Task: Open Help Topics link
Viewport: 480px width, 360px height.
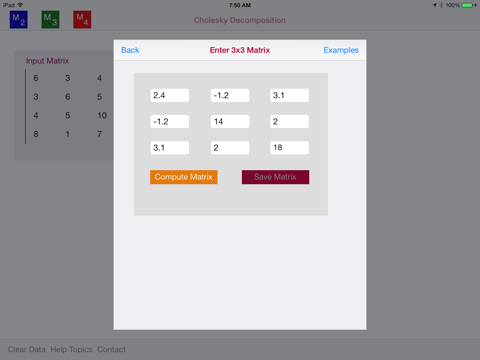Action: point(71,349)
